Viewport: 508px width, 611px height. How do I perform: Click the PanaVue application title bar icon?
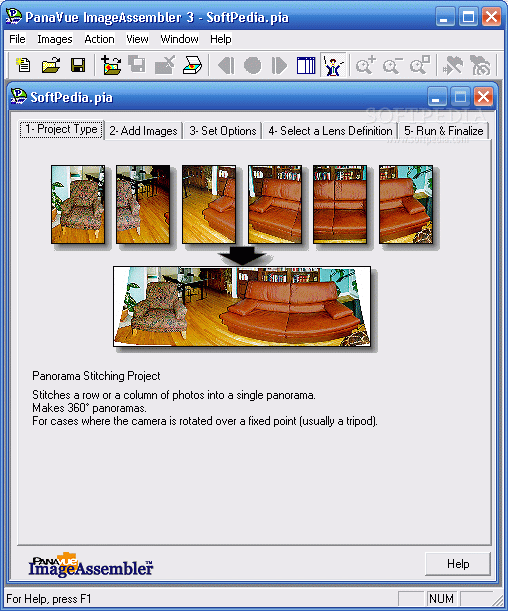click(14, 16)
